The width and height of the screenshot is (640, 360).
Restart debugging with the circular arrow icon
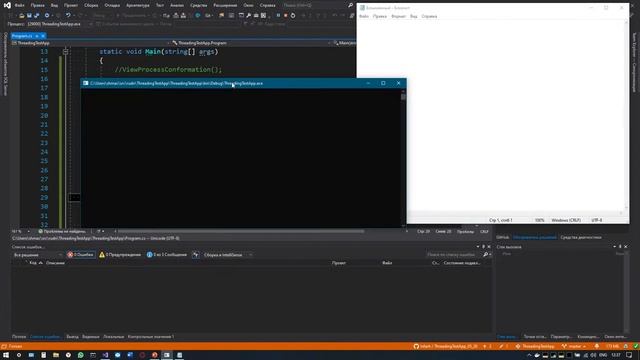pos(293,16)
